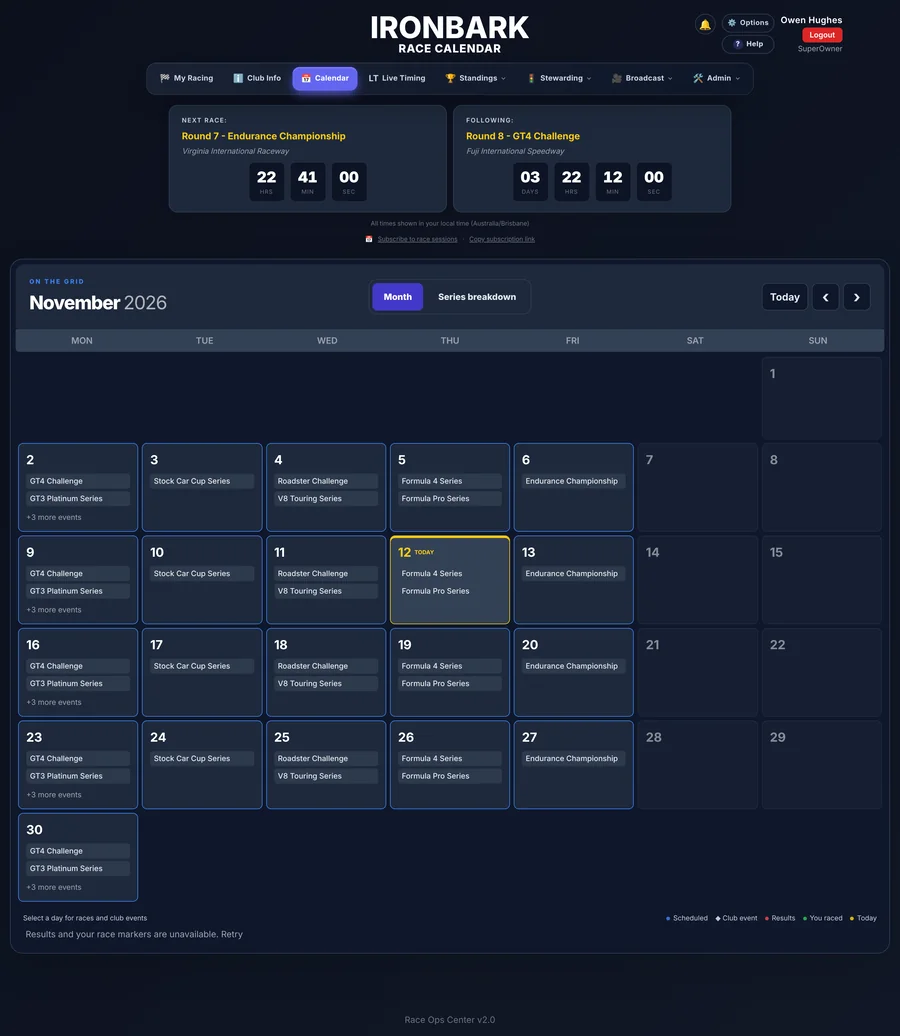Viewport: 900px width, 1036px height.
Task: Open Round 8 - GT4 Challenge
Action: pyautogui.click(x=523, y=136)
